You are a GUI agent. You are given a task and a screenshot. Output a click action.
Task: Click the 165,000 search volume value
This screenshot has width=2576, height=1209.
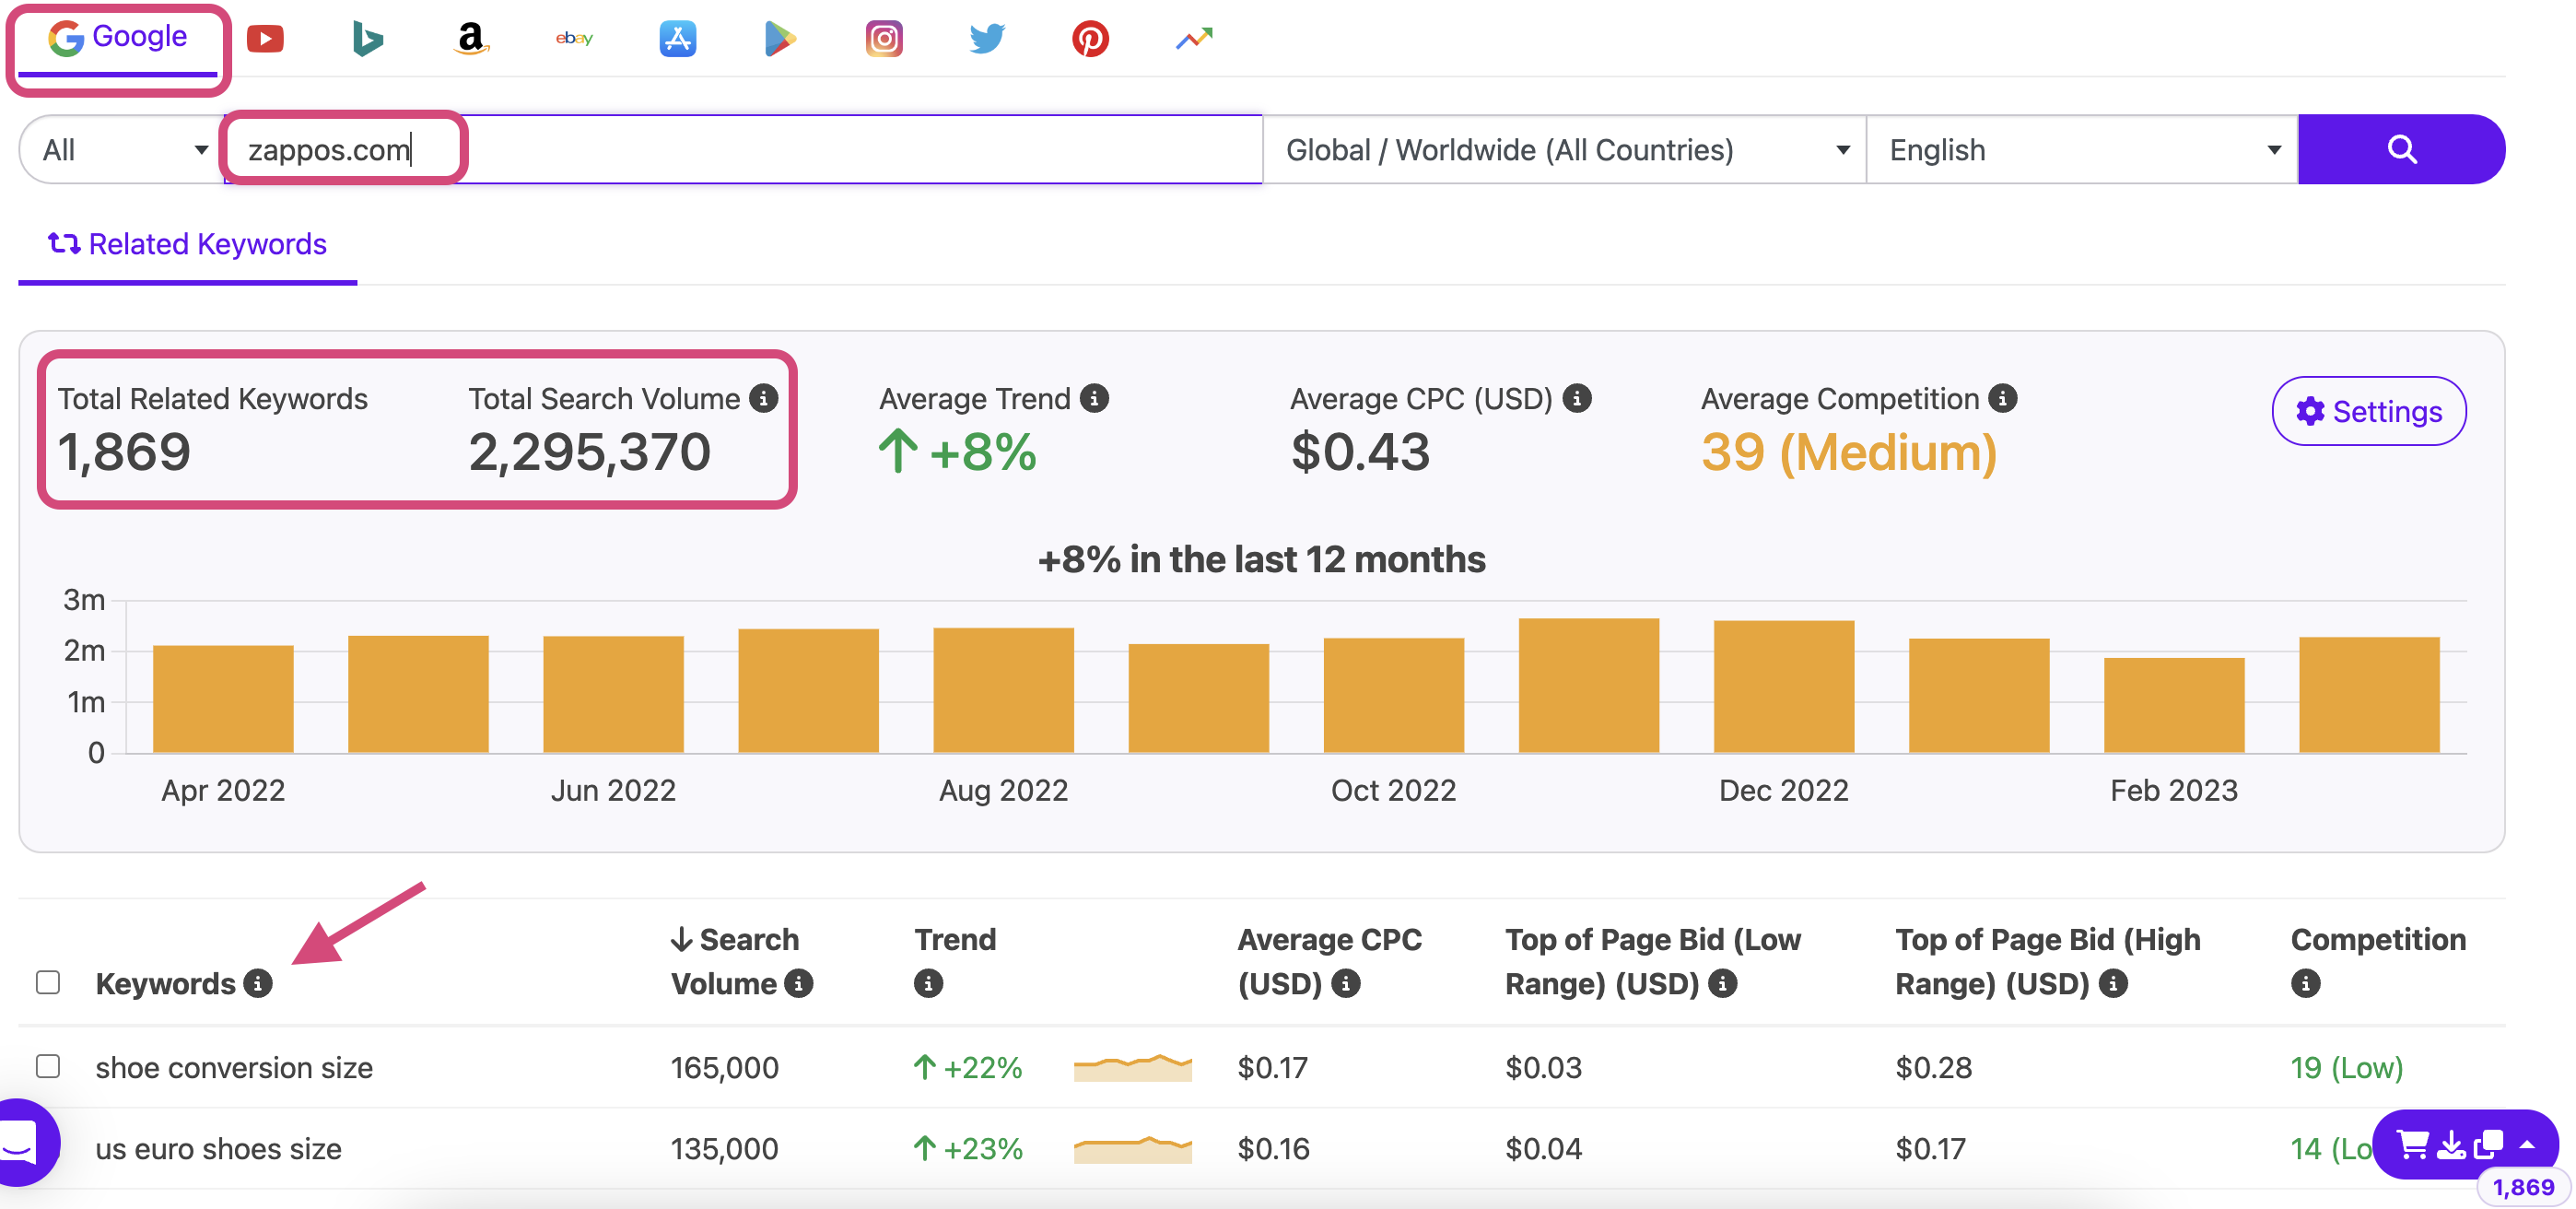click(725, 1068)
